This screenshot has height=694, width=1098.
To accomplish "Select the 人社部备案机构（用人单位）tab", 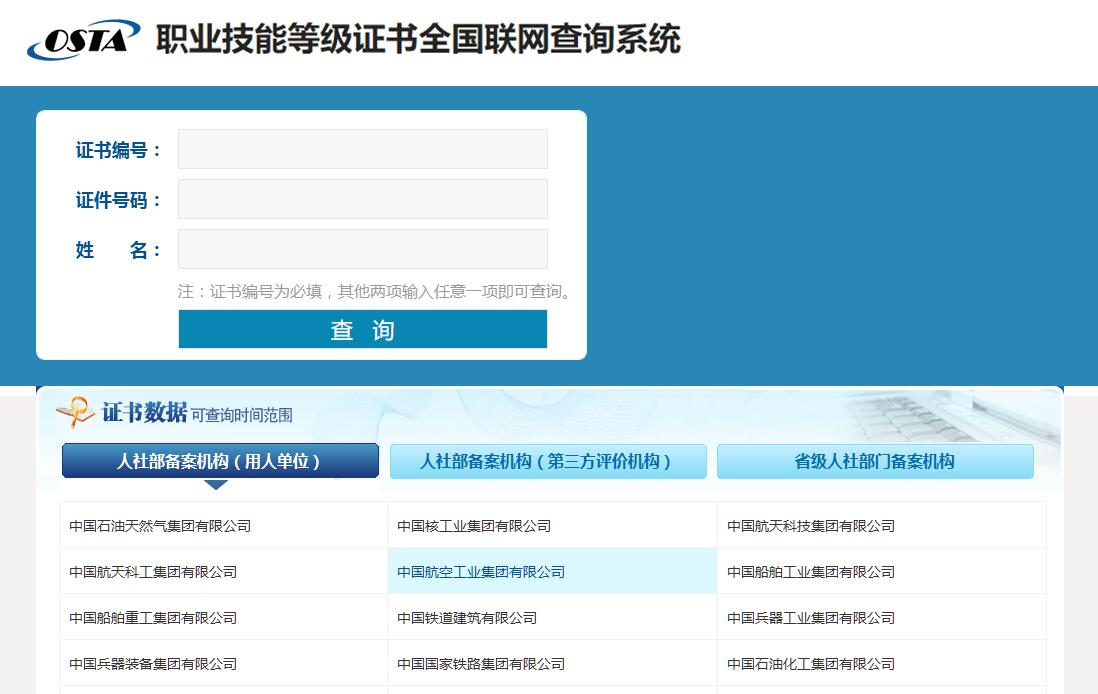I will (220, 461).
